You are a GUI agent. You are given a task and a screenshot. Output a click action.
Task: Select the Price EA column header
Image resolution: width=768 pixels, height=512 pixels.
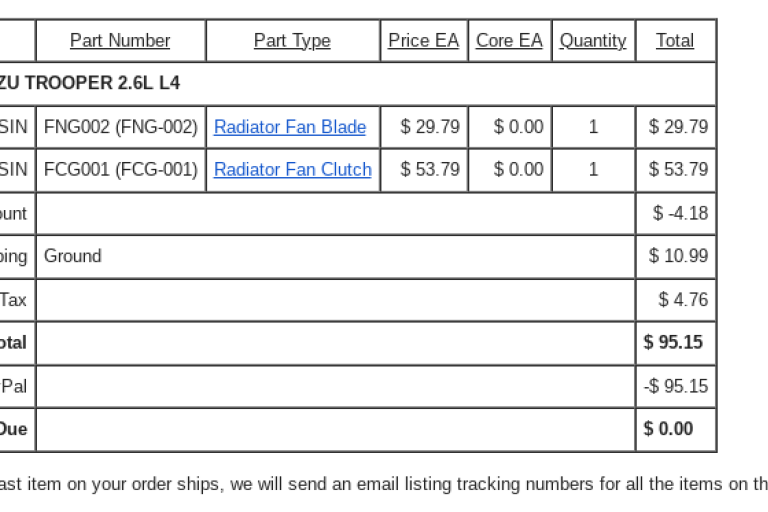[x=424, y=41]
